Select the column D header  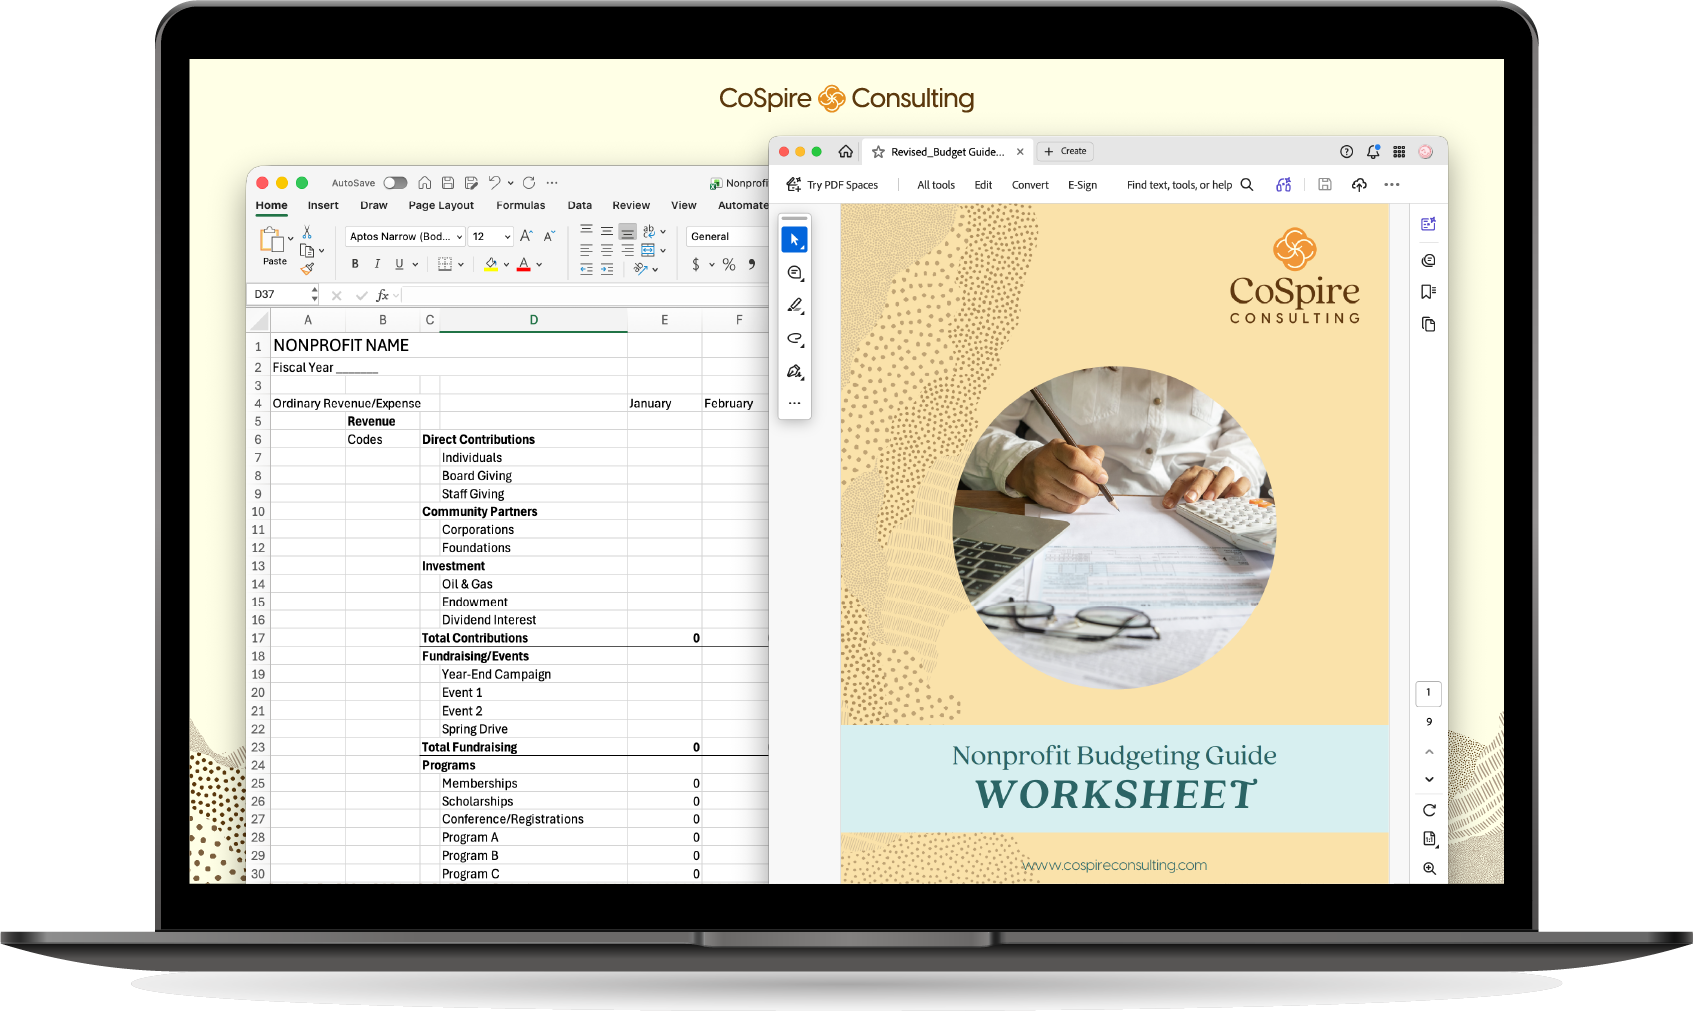(533, 320)
